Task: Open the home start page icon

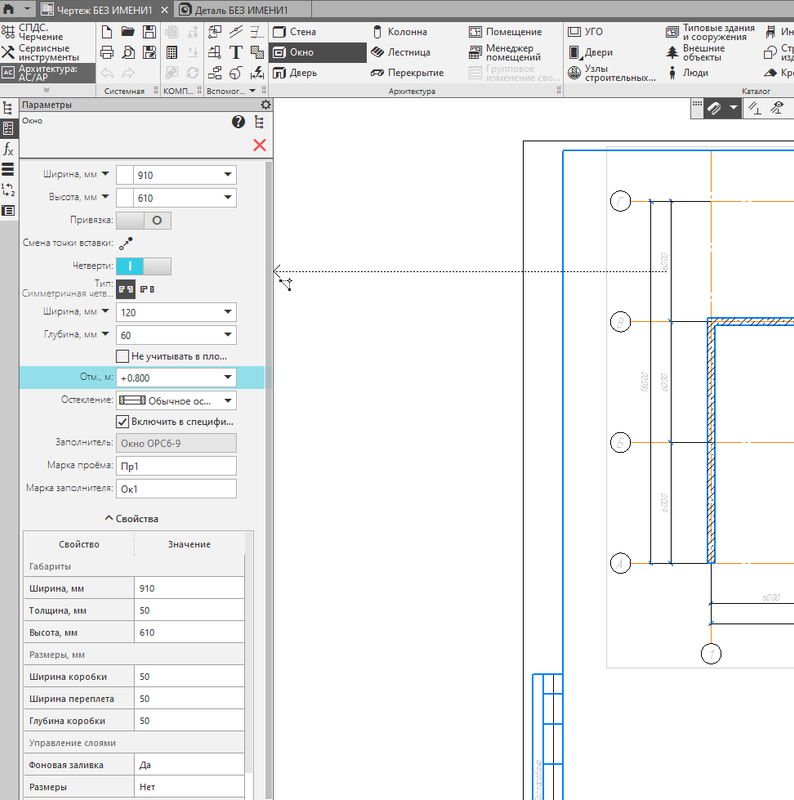Action: point(9,9)
